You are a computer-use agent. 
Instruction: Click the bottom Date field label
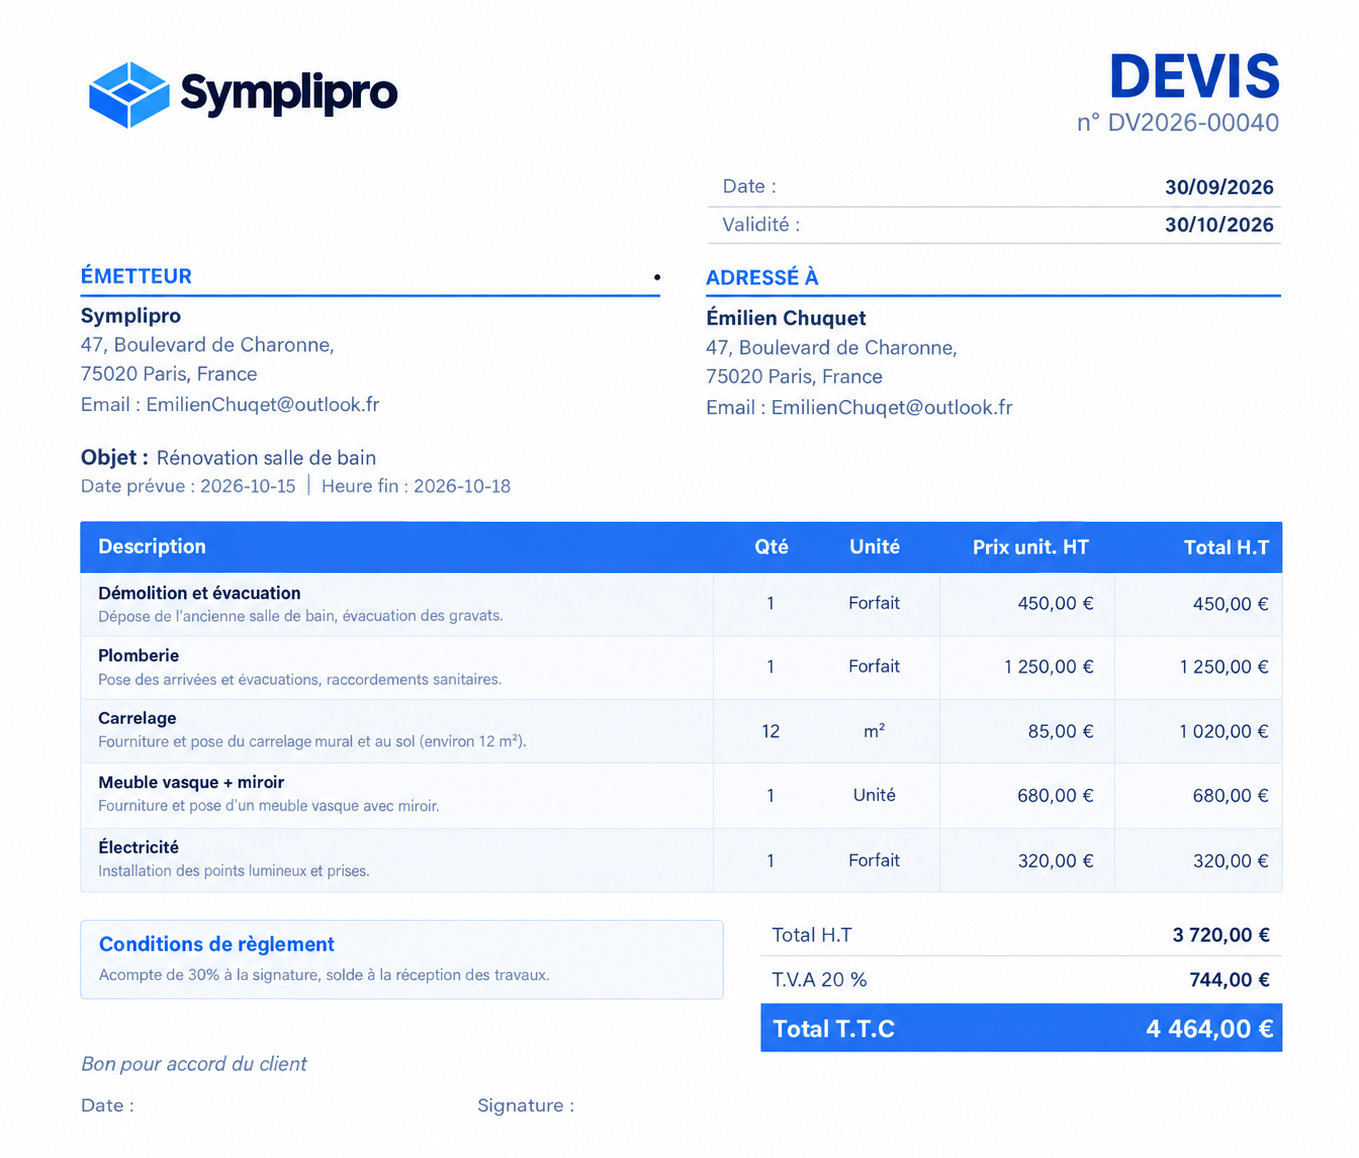pos(107,1106)
